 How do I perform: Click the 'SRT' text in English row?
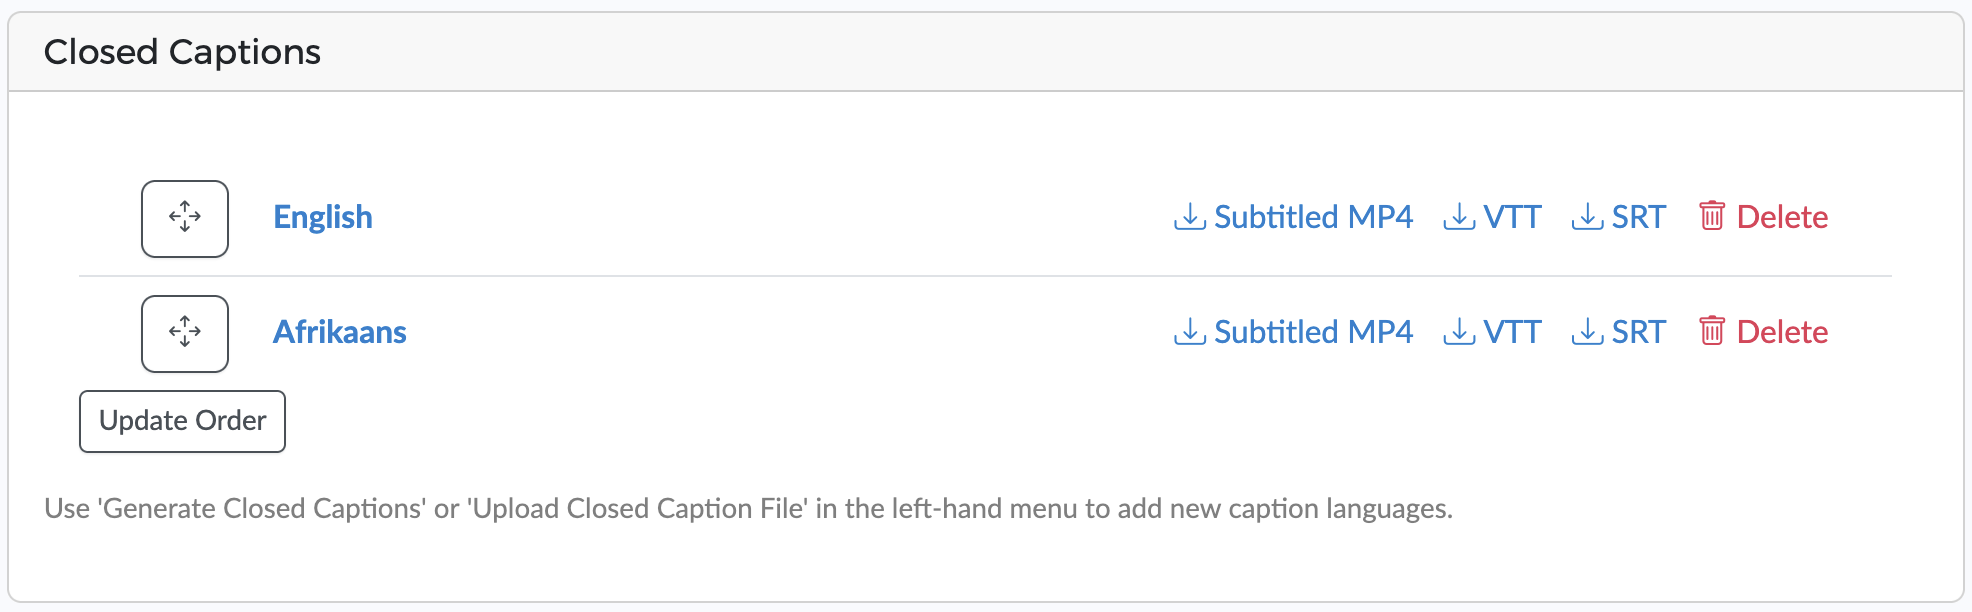[1638, 217]
